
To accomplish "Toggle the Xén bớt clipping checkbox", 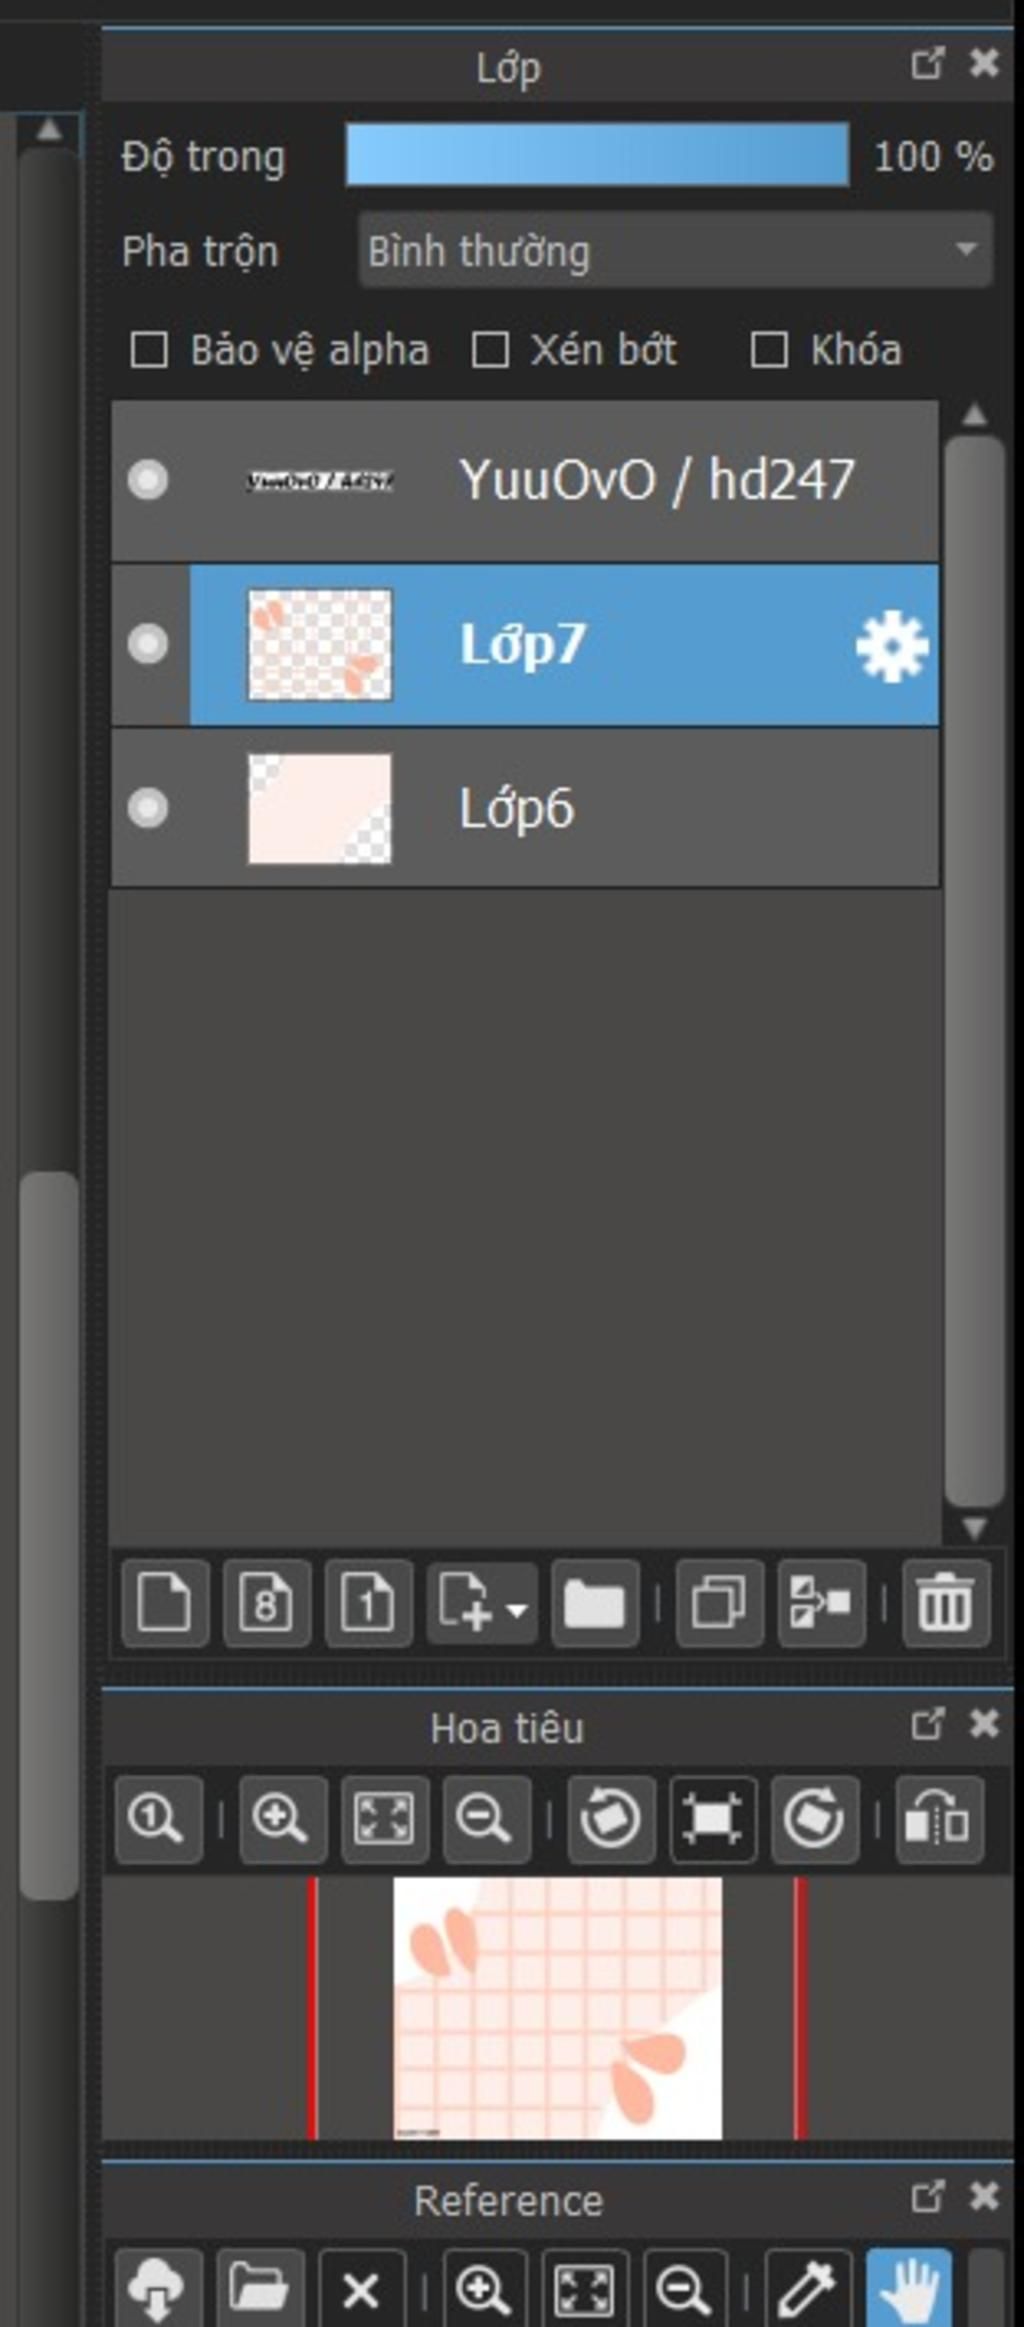I will pyautogui.click(x=490, y=350).
